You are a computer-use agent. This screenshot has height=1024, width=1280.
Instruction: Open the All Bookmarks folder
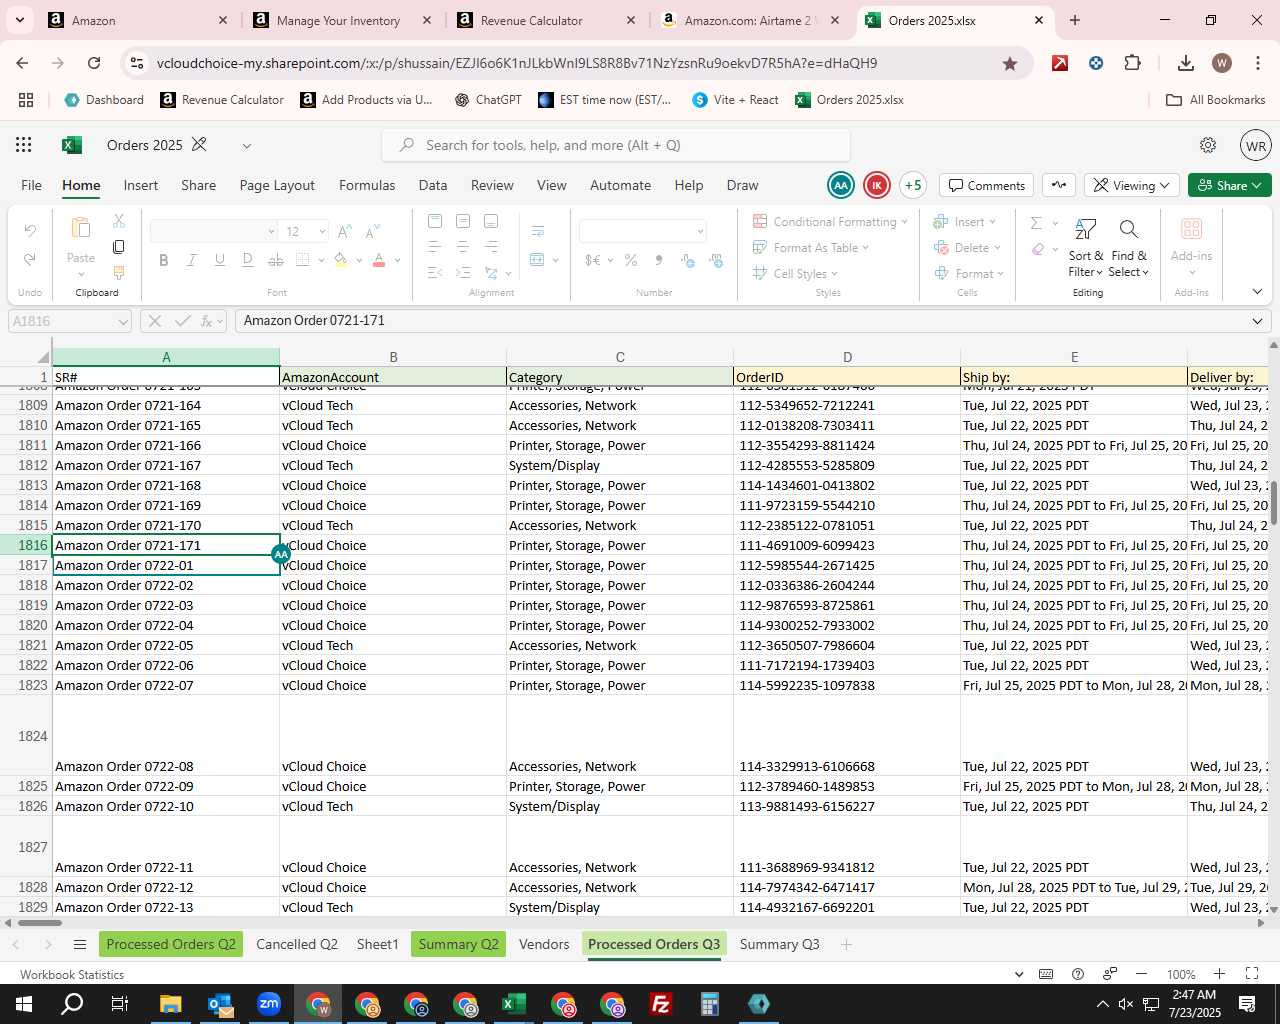pyautogui.click(x=1216, y=100)
